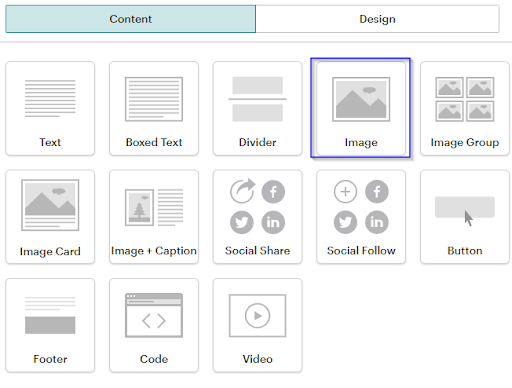Insert the Social Share block
Screen dimensions: 512x388
point(258,217)
